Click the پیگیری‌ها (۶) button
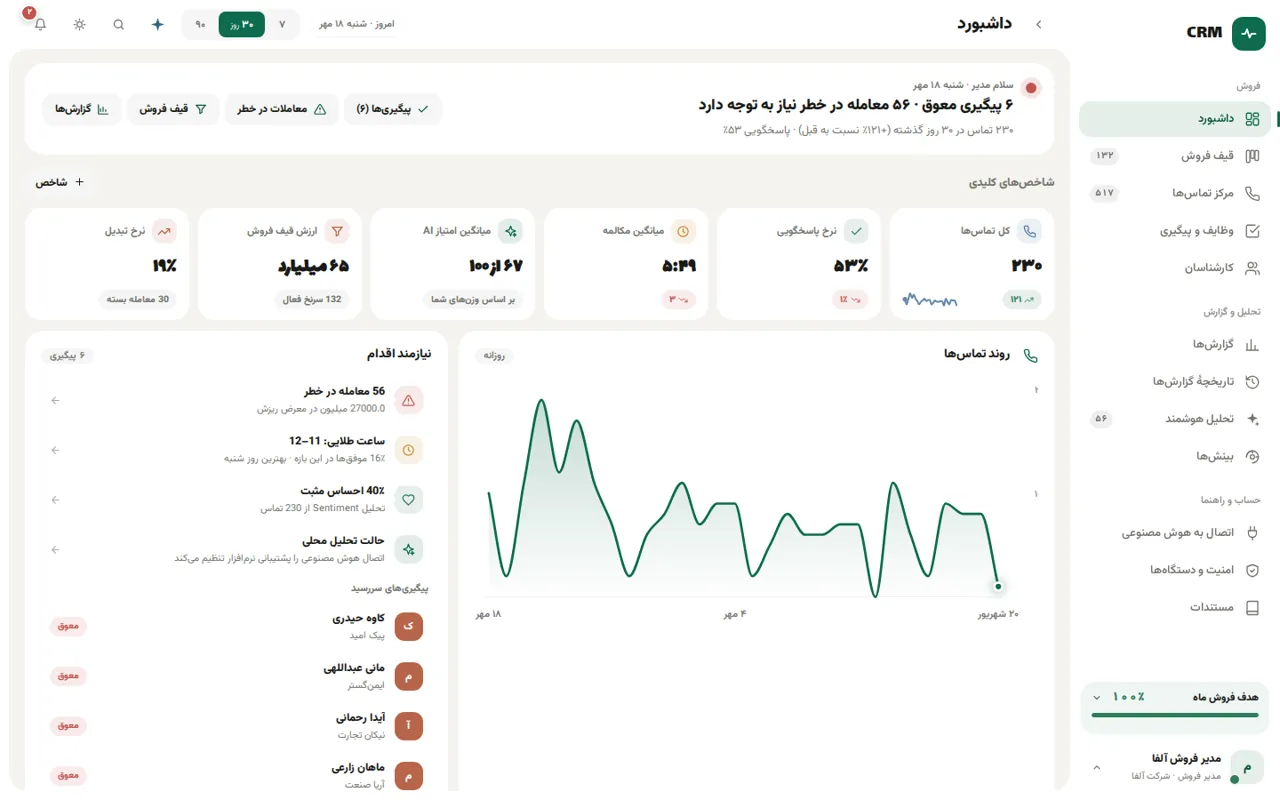Image resolution: width=1280 pixels, height=800 pixels. point(393,109)
